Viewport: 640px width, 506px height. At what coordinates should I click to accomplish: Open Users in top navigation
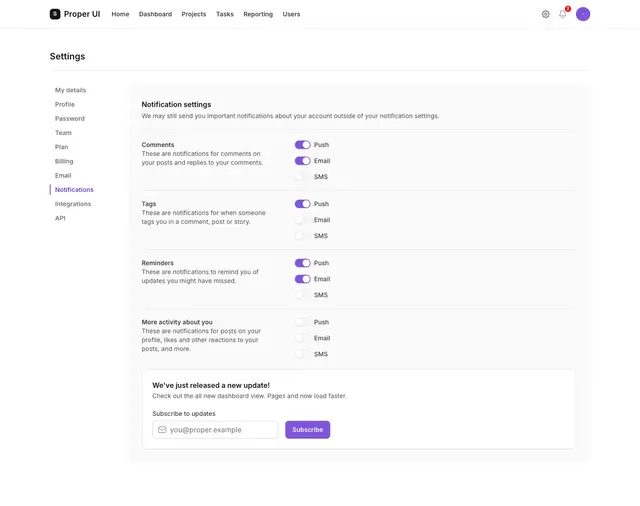(291, 14)
